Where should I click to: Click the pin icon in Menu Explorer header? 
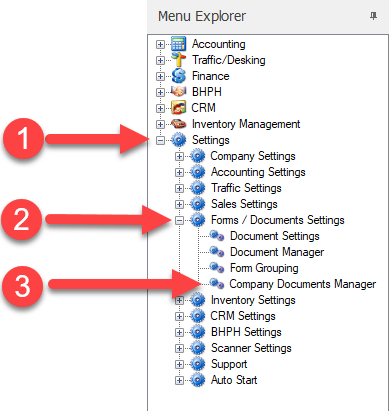[374, 16]
